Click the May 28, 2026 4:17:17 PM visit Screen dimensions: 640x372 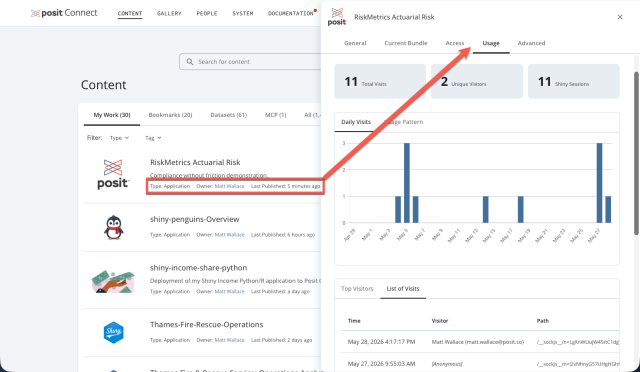(381, 342)
